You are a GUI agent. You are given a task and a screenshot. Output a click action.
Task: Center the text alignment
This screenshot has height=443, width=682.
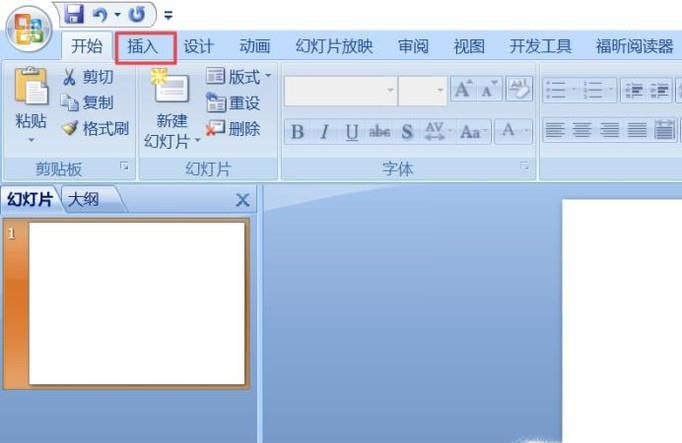point(582,130)
